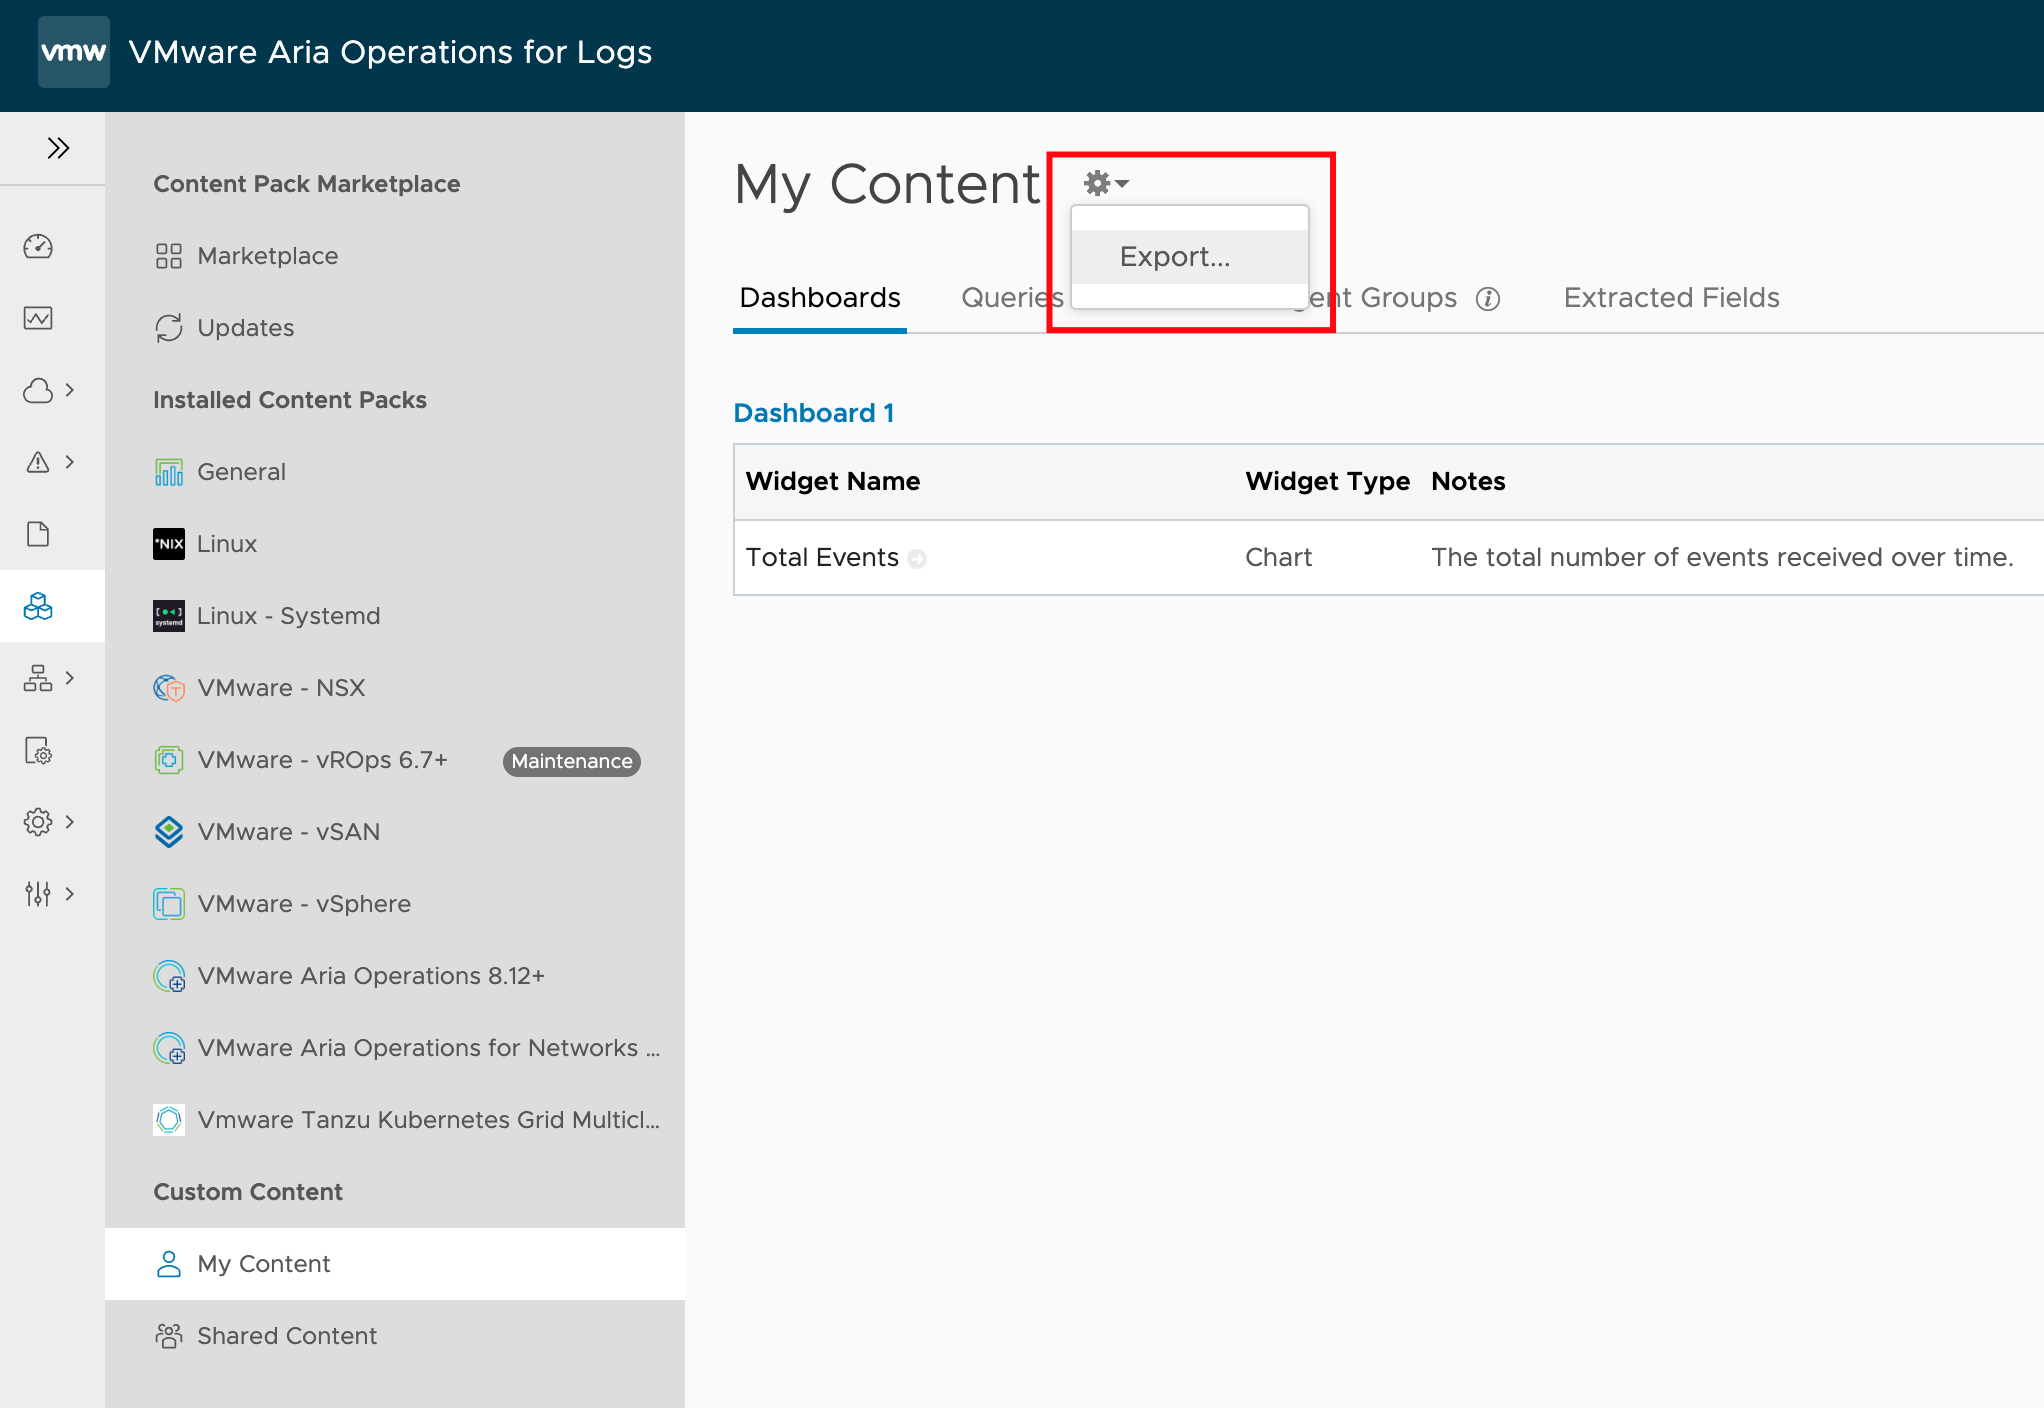Choose Export... from the dropdown menu
This screenshot has height=1408, width=2044.
(1175, 257)
